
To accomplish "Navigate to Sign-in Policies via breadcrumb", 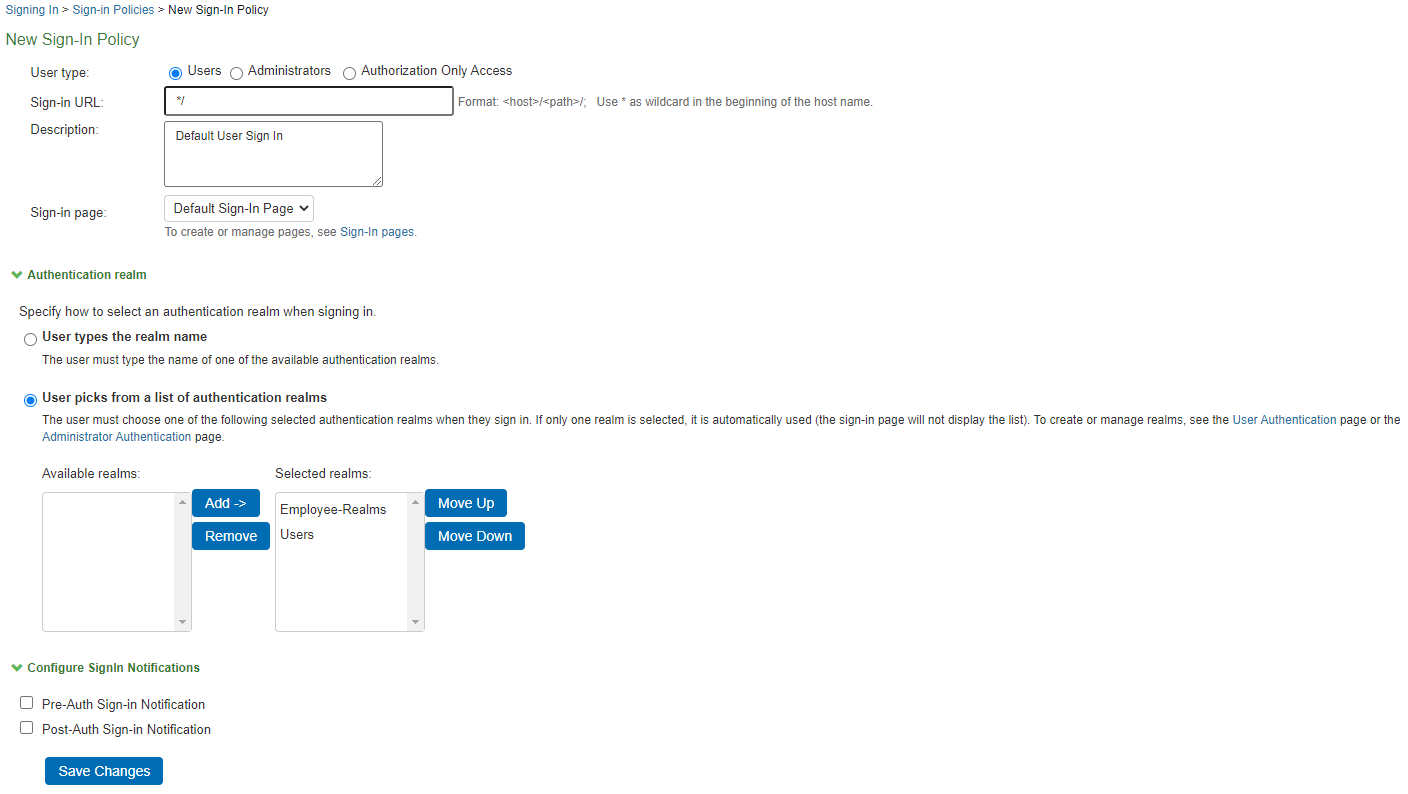I will coord(113,9).
